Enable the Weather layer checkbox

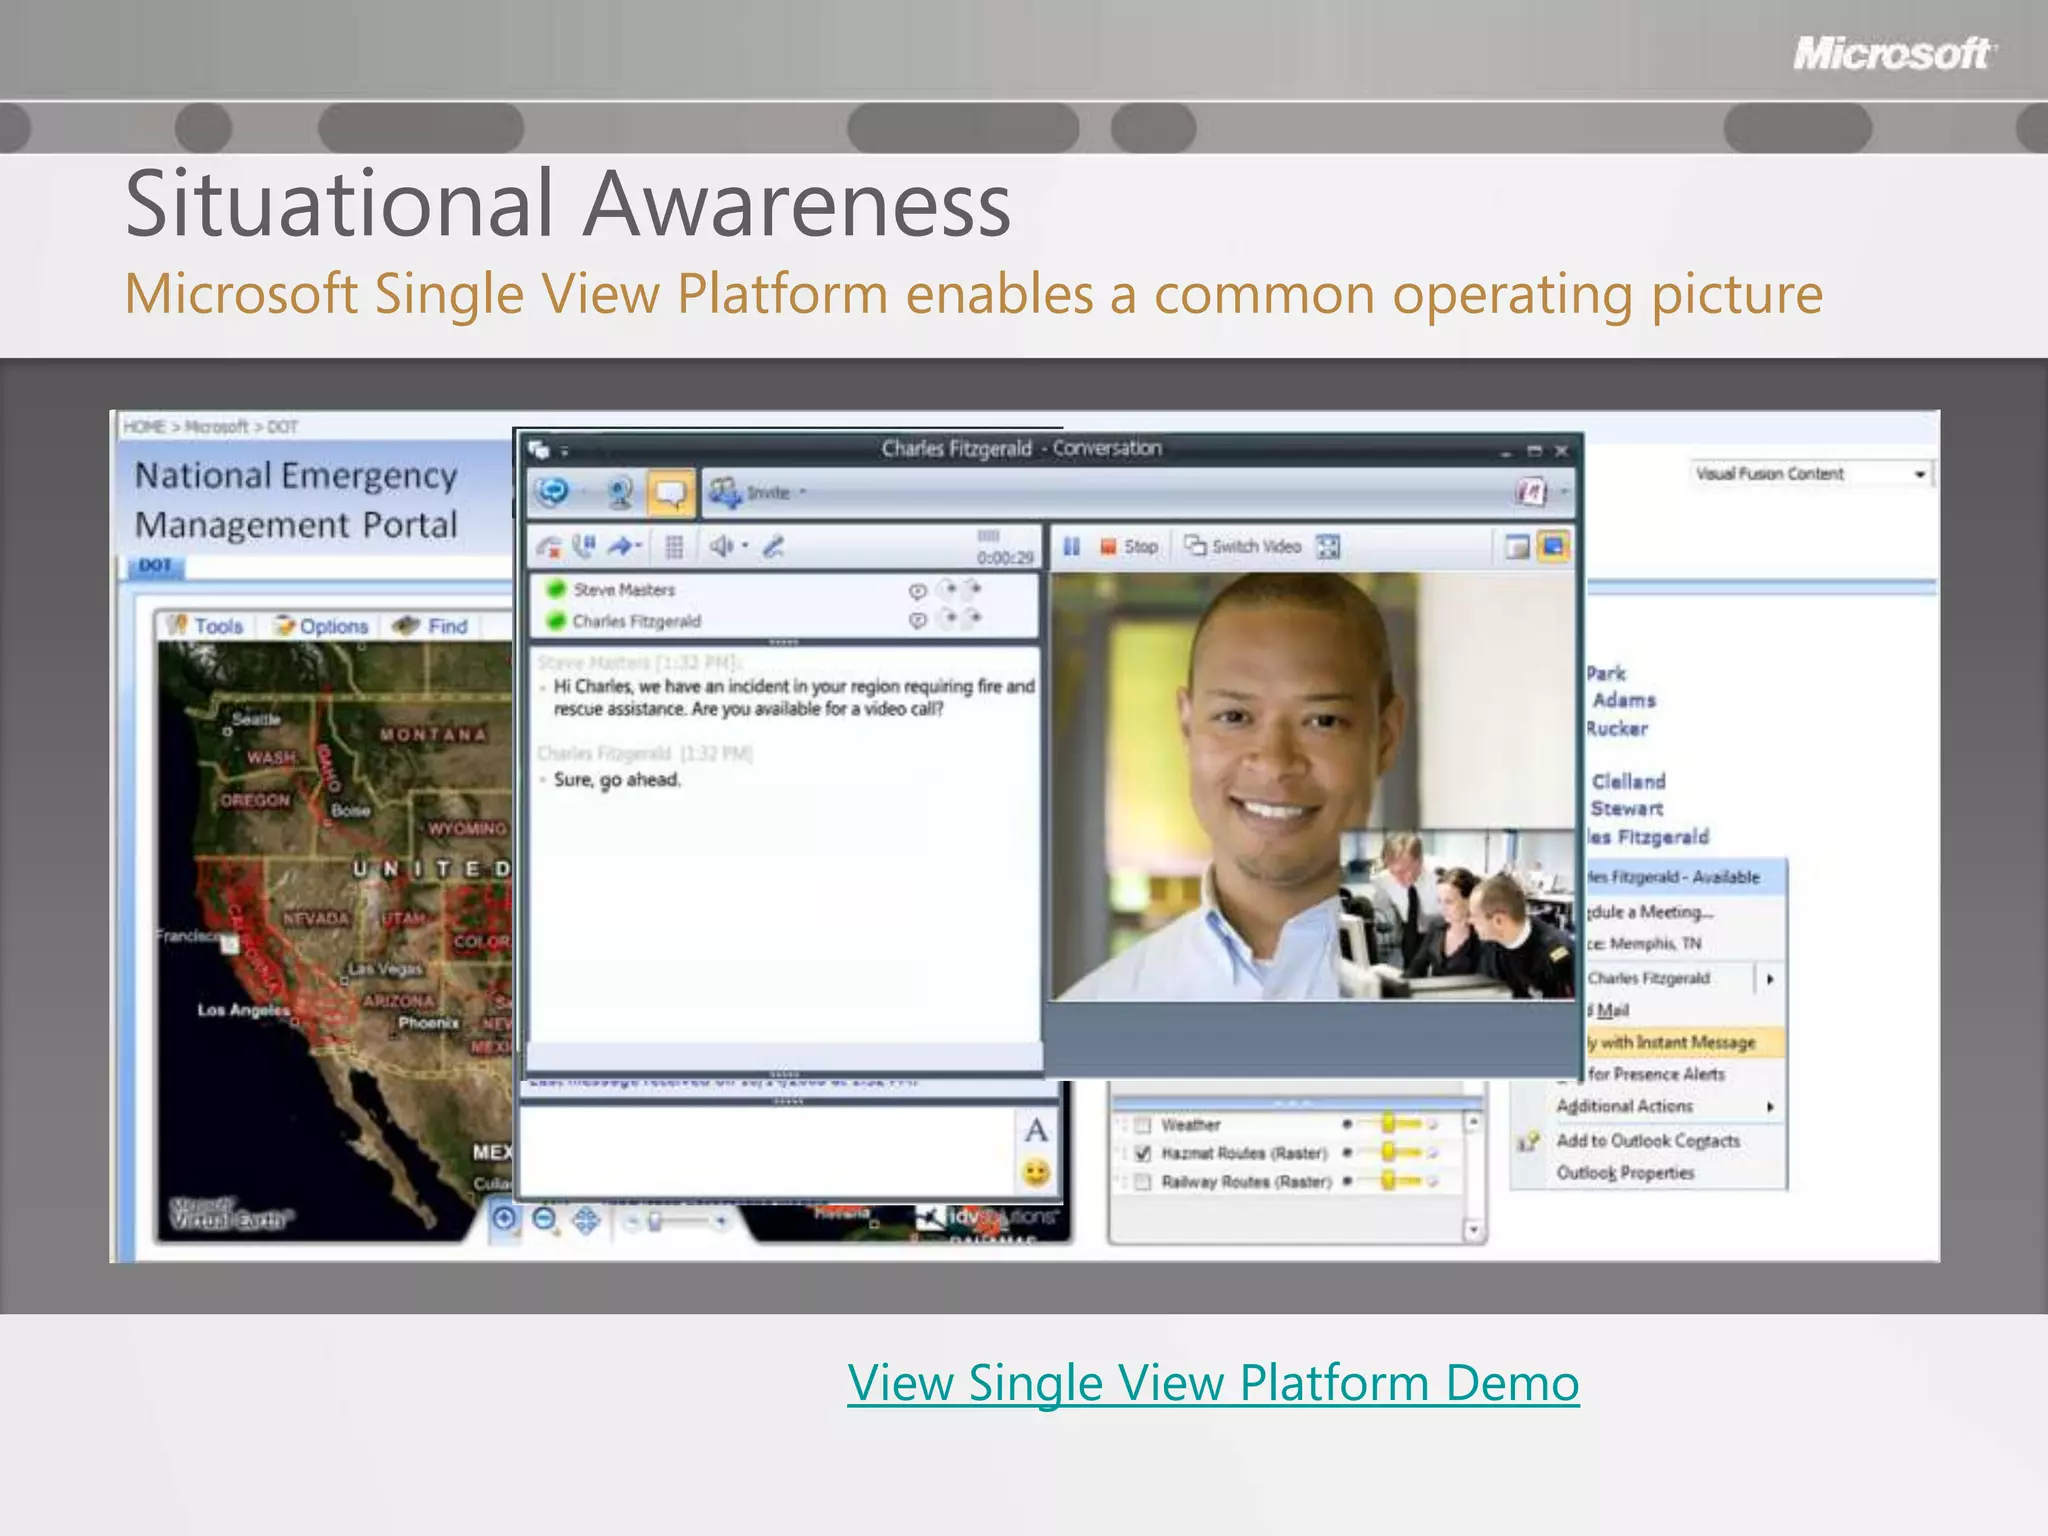point(1142,1125)
